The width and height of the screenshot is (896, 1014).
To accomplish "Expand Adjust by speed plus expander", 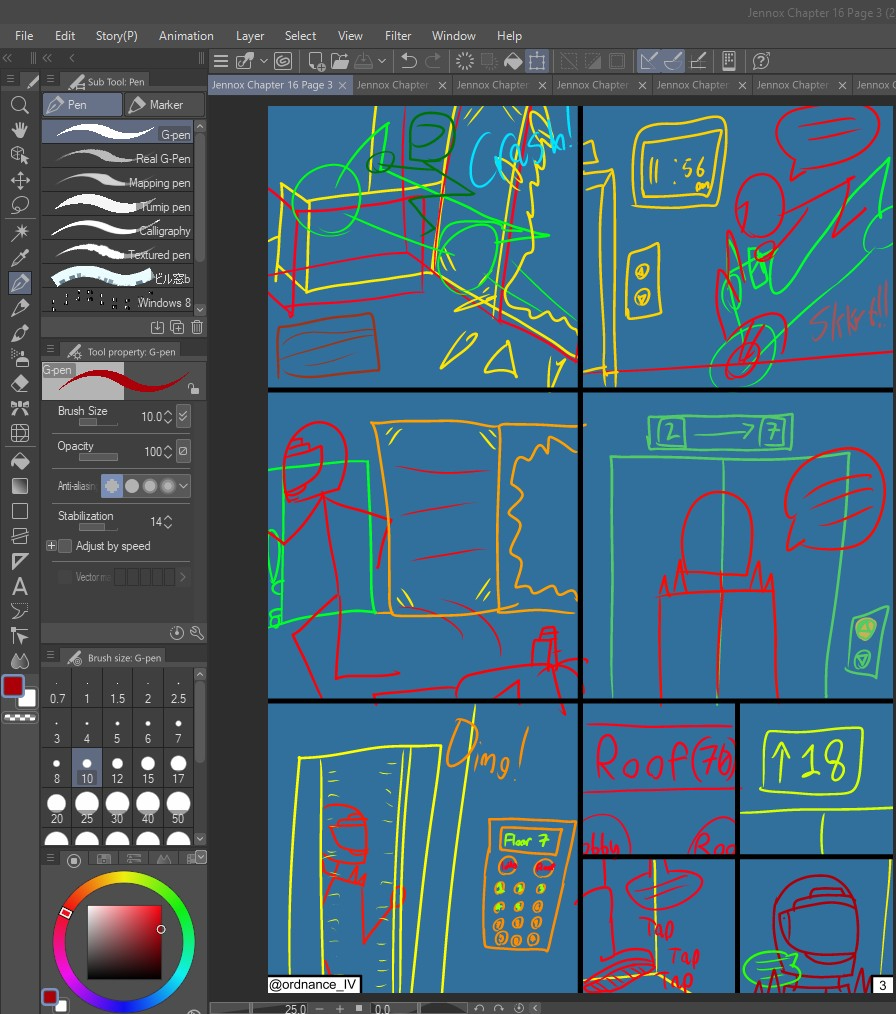I will point(51,546).
